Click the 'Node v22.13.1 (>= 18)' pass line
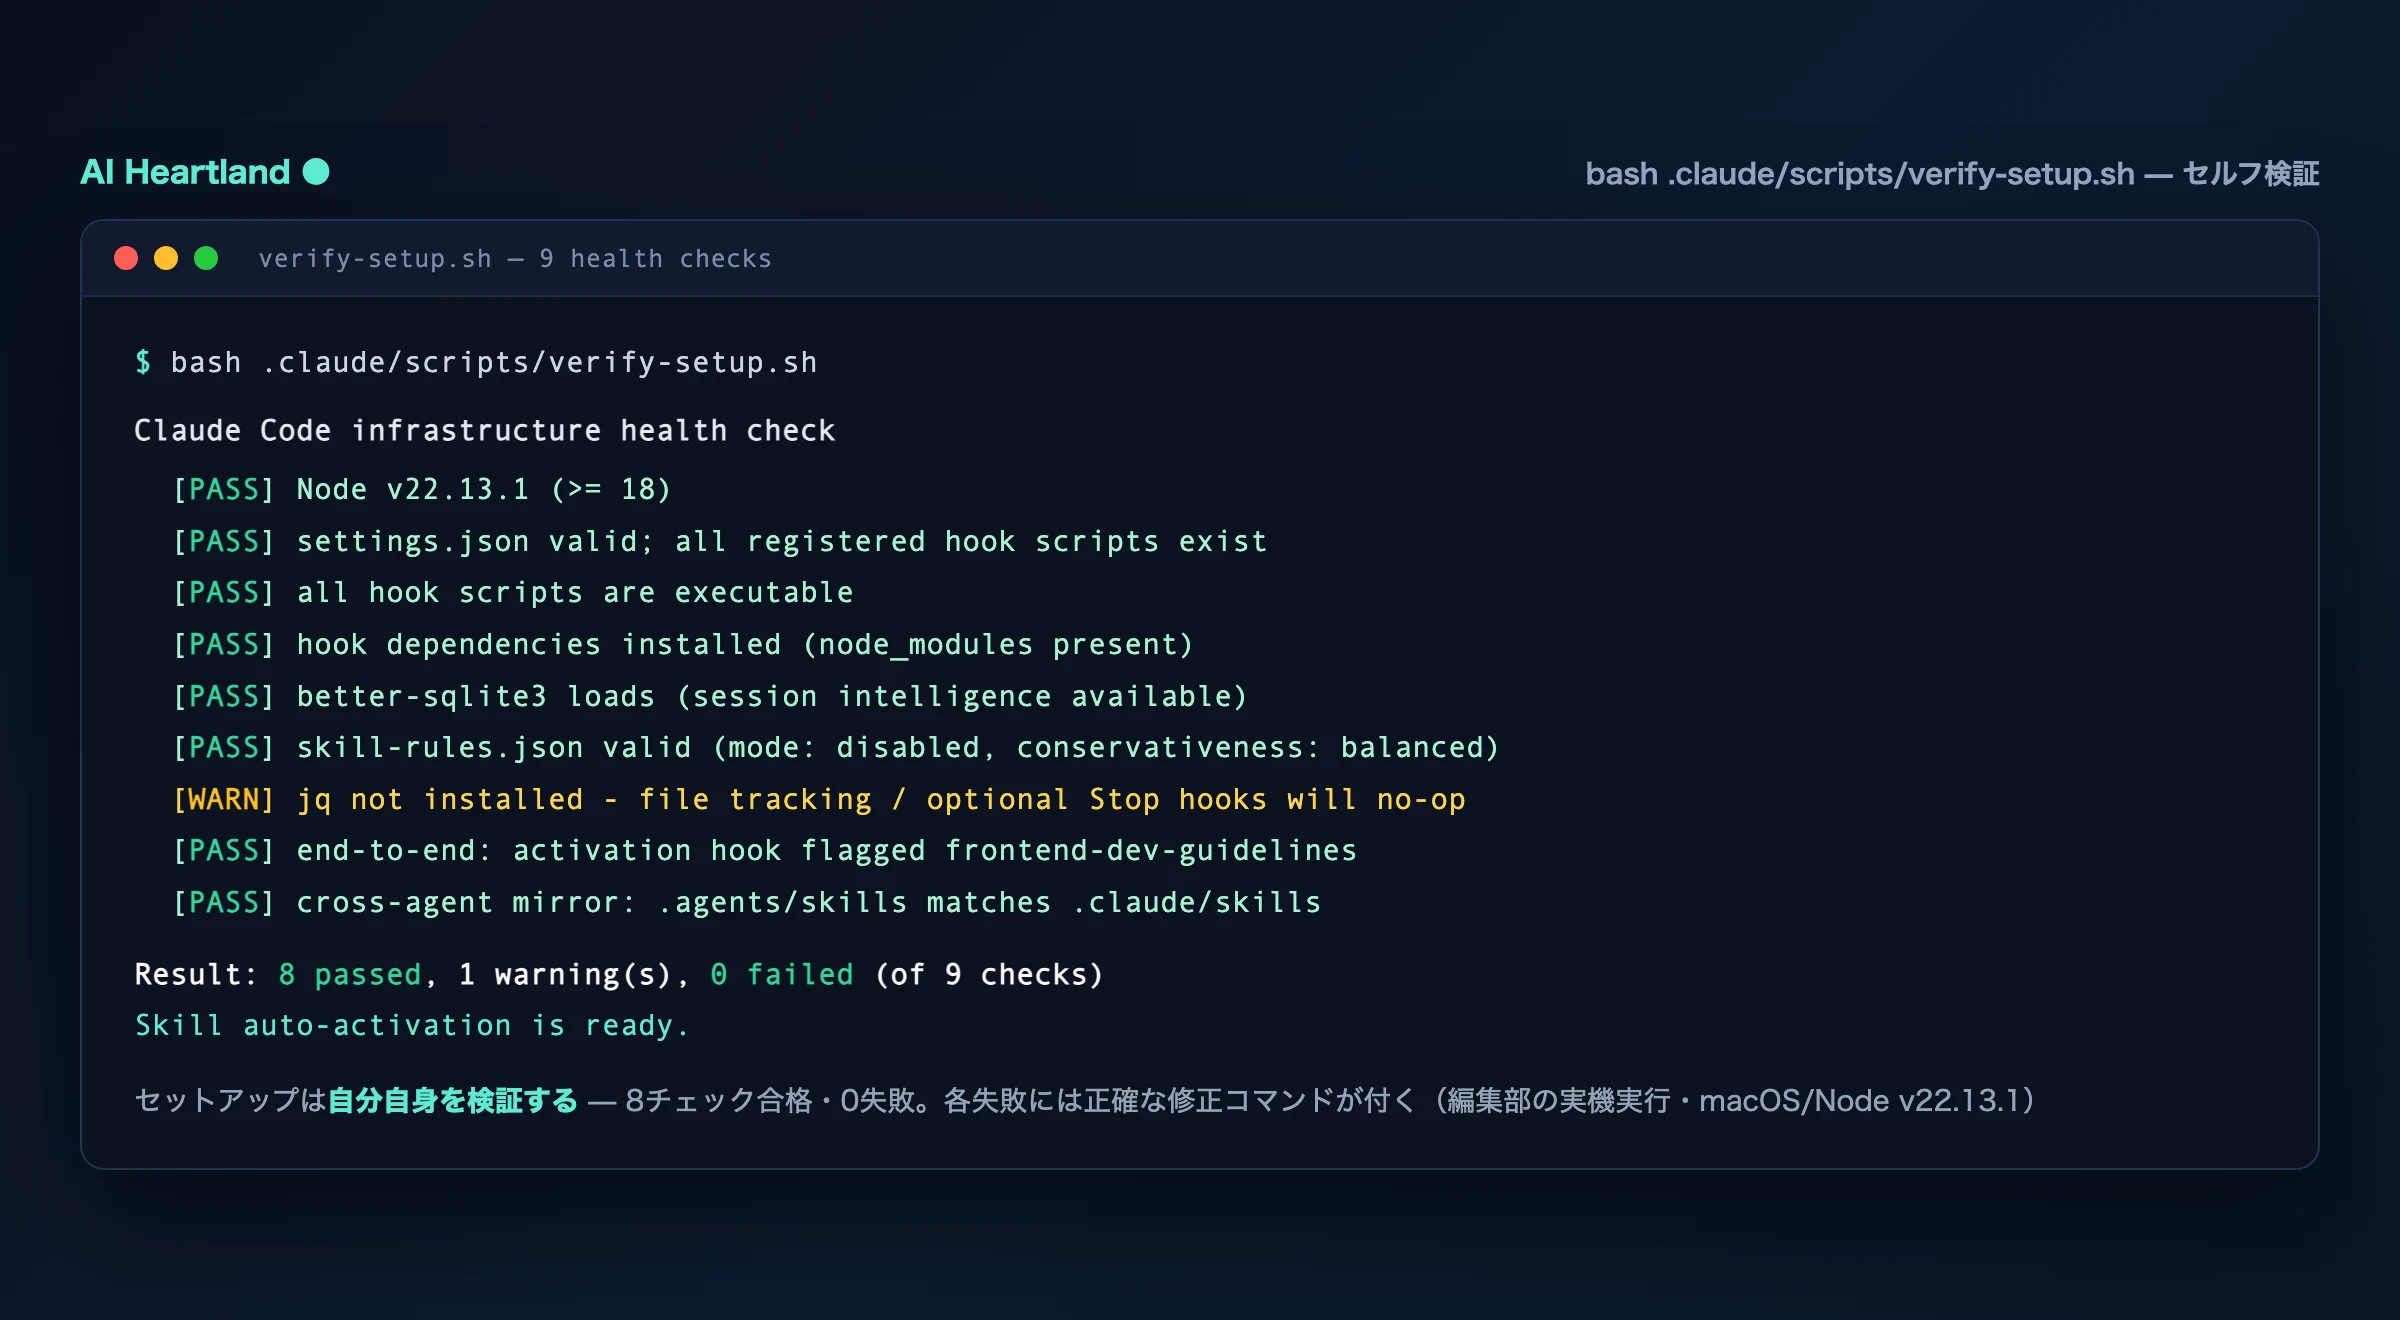This screenshot has height=1320, width=2400. click(421, 489)
